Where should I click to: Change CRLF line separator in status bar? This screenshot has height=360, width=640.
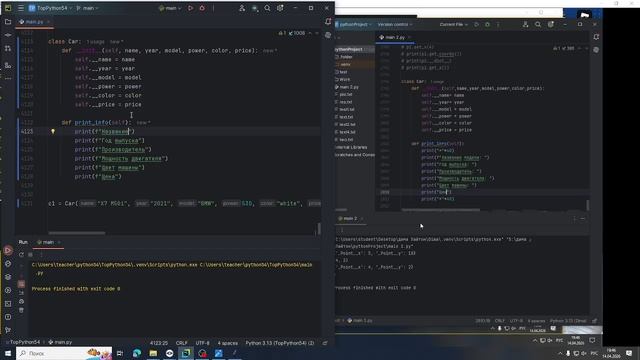pyautogui.click(x=182, y=343)
